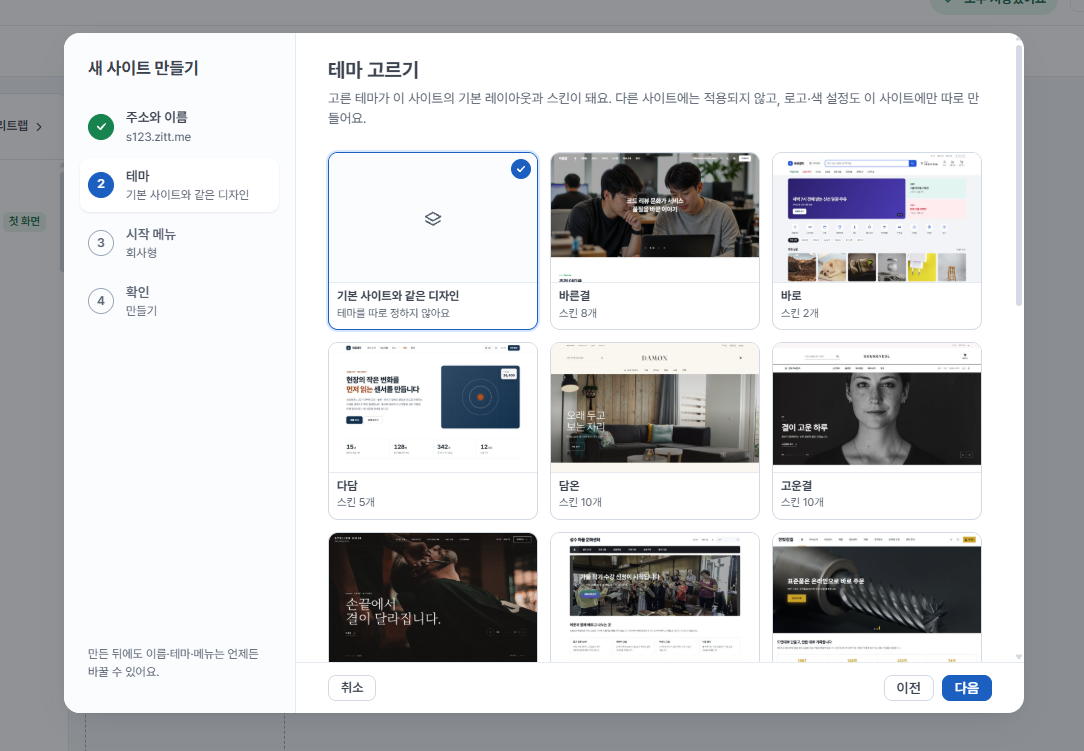Click the blue check mark on the selected theme card
The image size is (1084, 751).
pyautogui.click(x=521, y=169)
